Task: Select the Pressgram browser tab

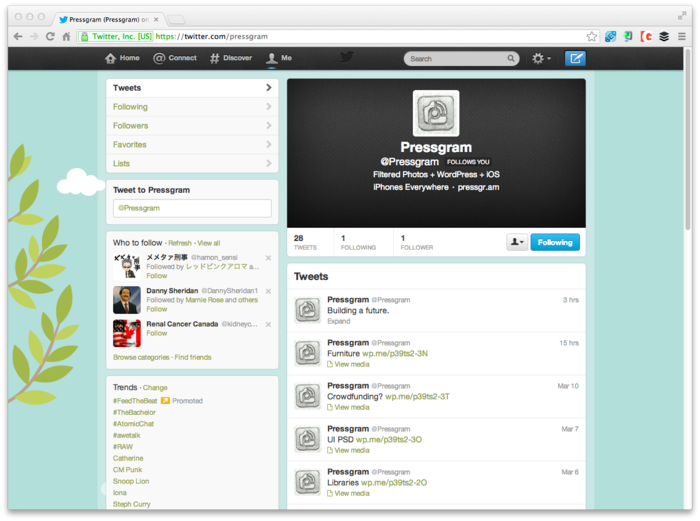Action: click(x=107, y=20)
